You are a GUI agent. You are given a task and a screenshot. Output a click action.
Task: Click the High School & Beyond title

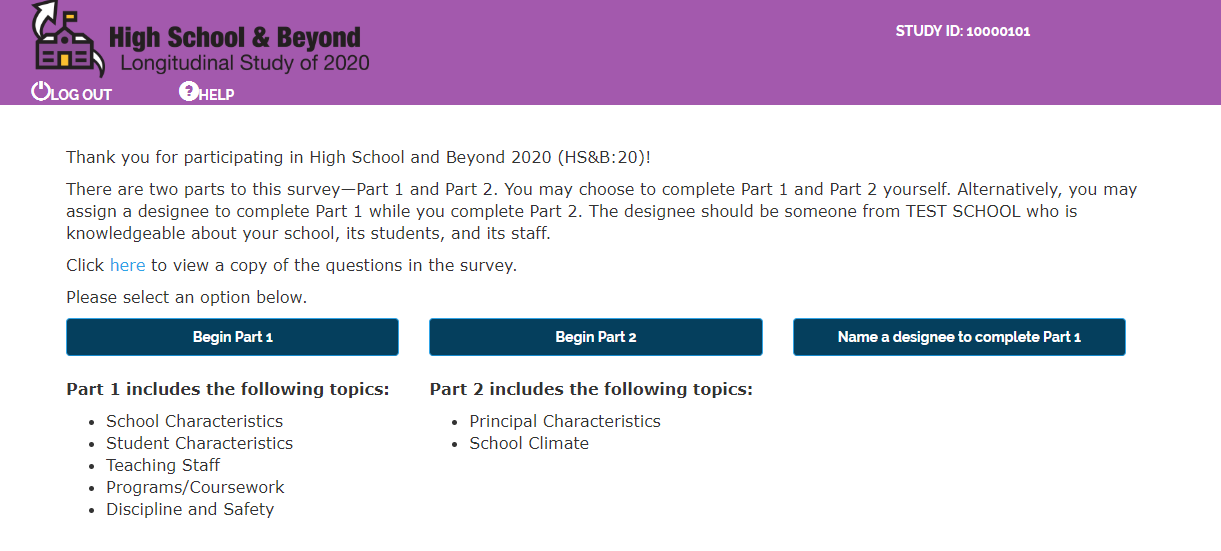point(234,38)
